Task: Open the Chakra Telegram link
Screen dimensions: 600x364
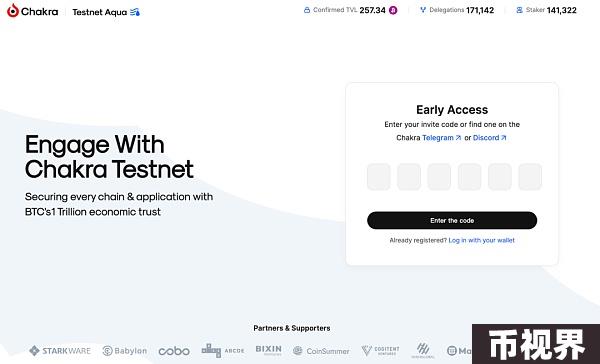Action: [442, 138]
